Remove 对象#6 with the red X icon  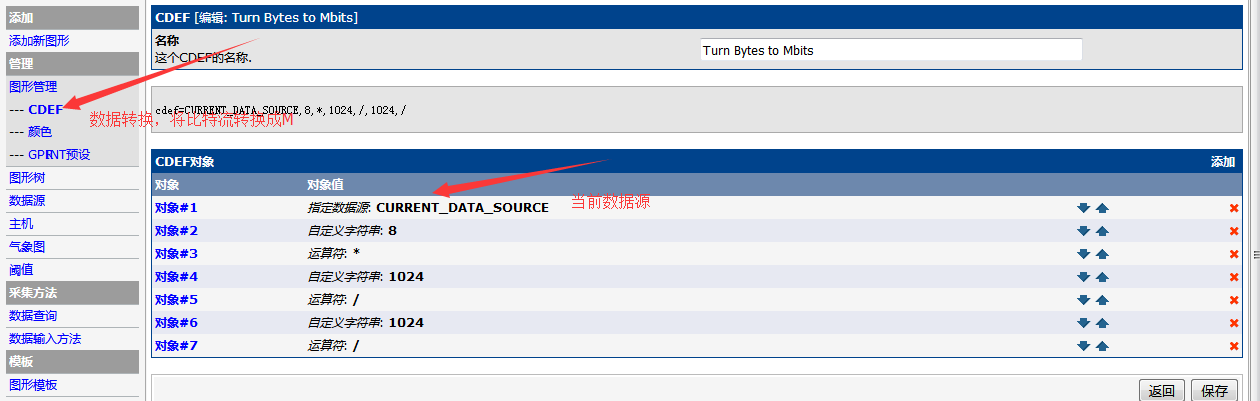pos(1234,323)
